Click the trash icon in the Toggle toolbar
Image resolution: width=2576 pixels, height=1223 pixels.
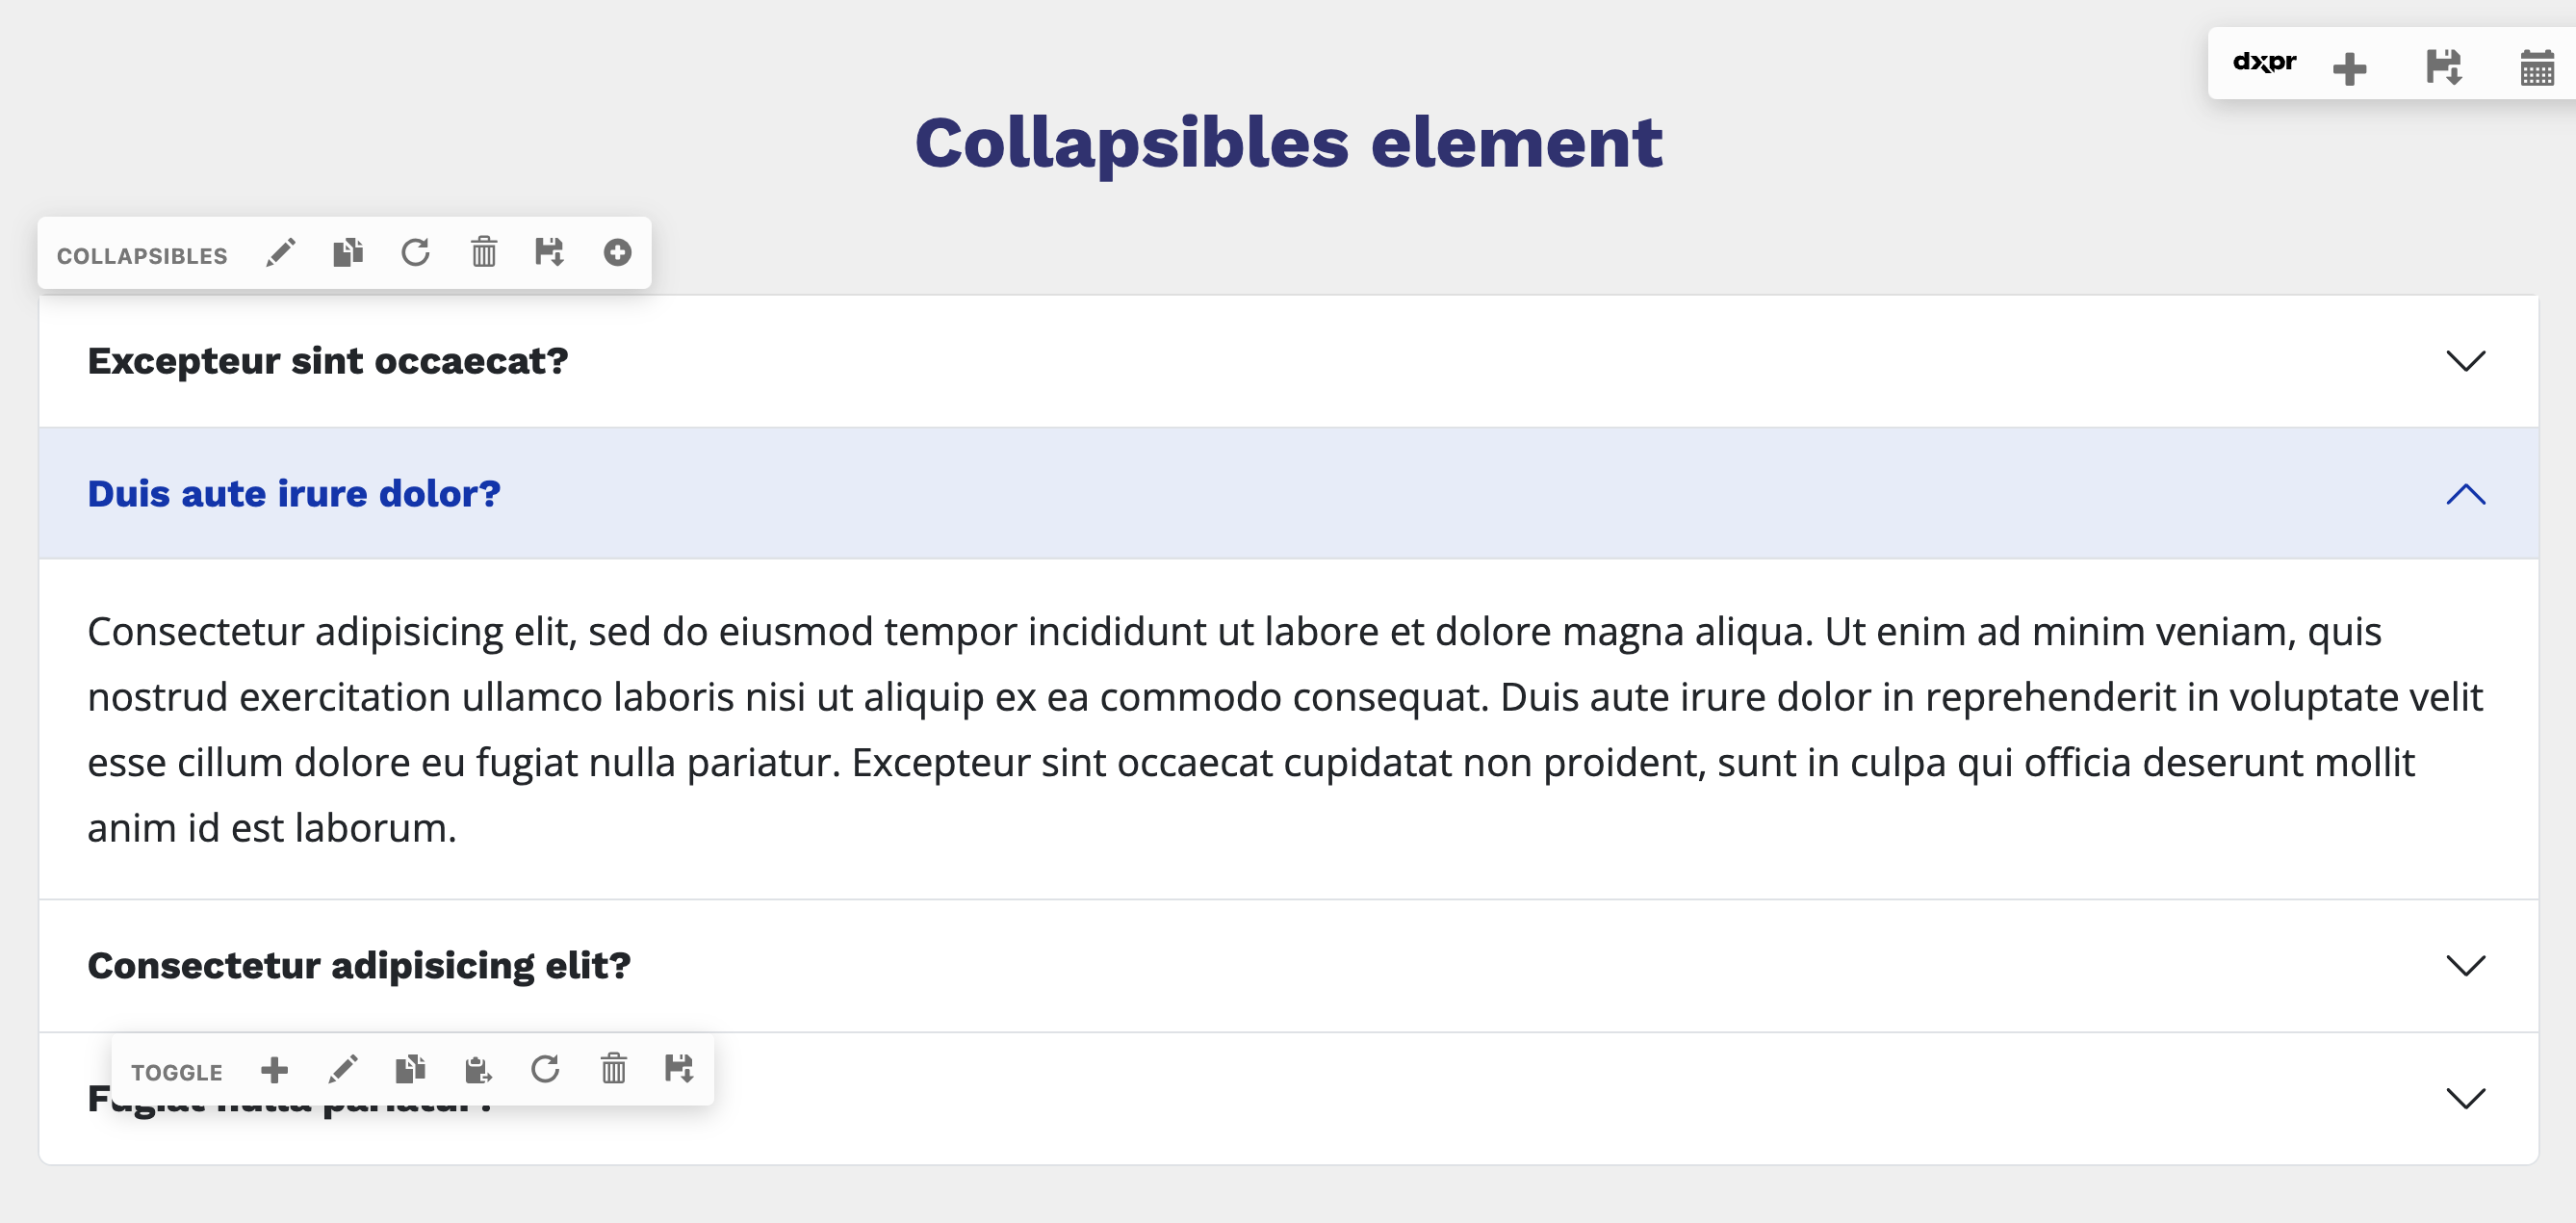[614, 1069]
